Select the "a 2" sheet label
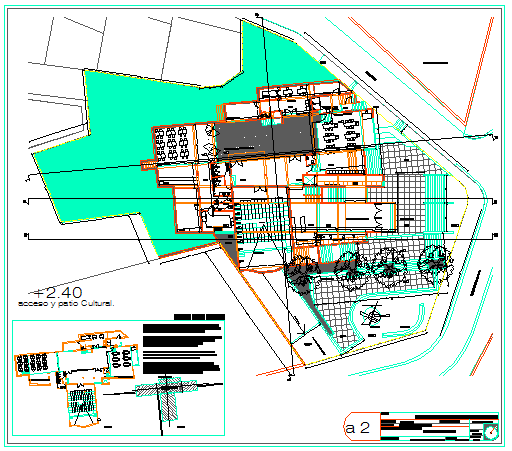The width and height of the screenshot is (512, 451). (358, 428)
